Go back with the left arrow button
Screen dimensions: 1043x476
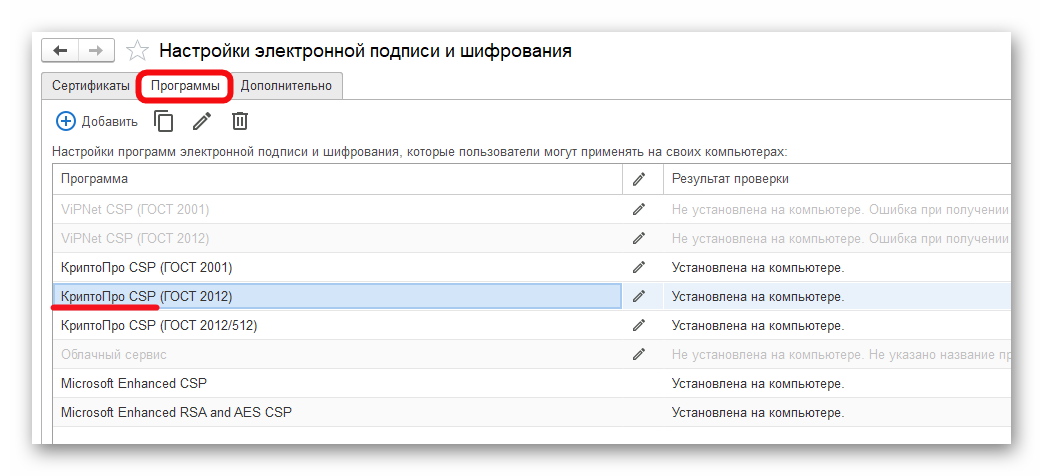(x=60, y=51)
